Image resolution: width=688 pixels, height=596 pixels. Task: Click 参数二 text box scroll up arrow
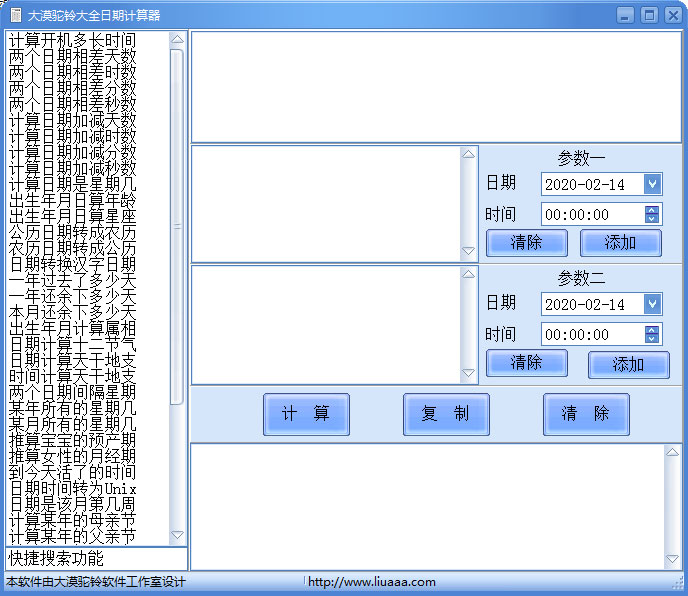point(469,274)
